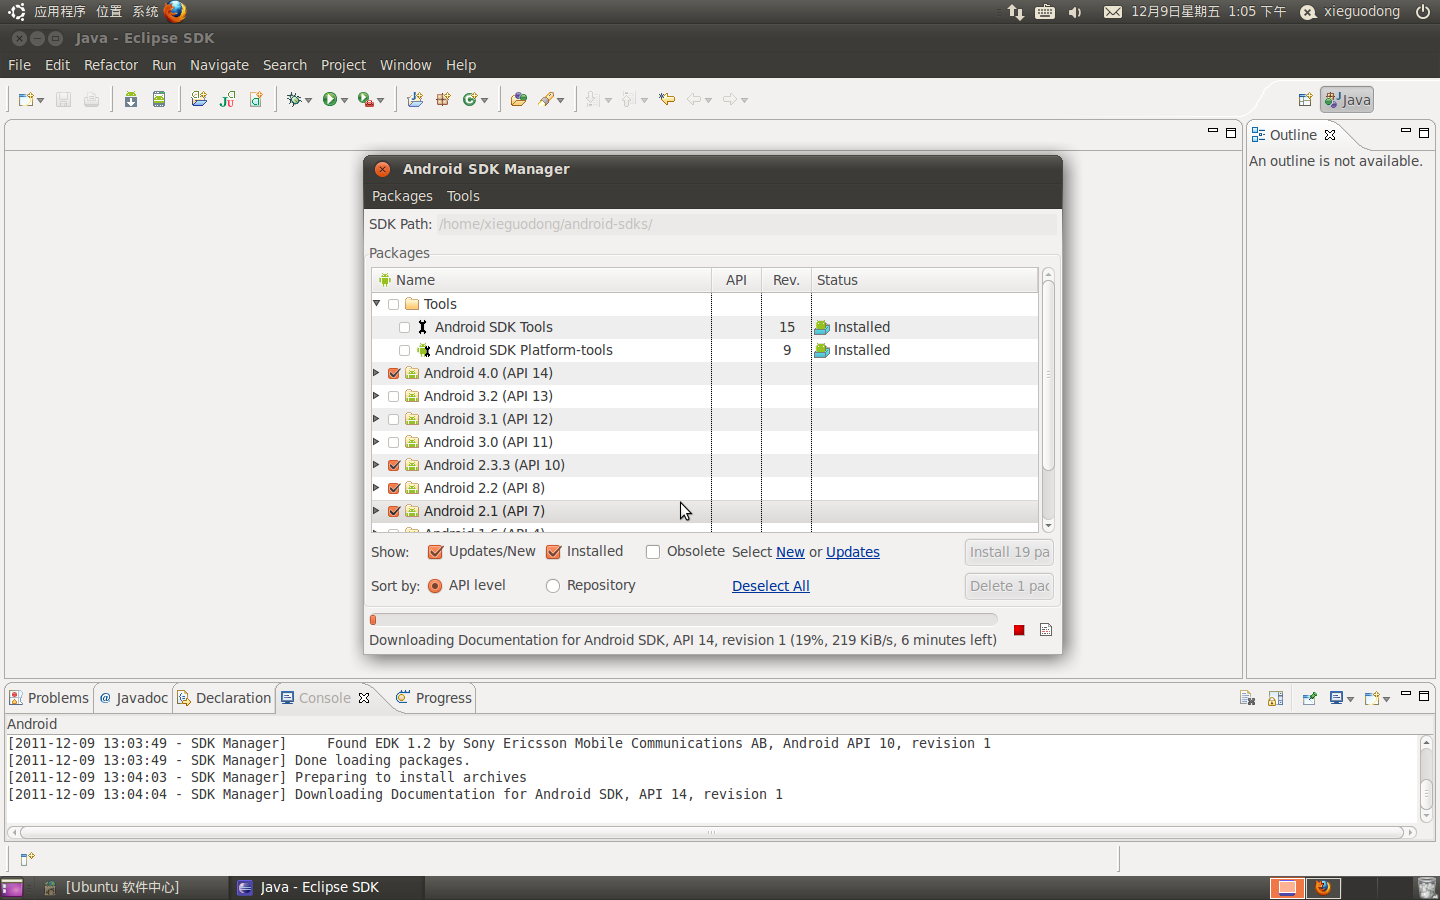Open the volume indicator in top panel

(x=1075, y=12)
